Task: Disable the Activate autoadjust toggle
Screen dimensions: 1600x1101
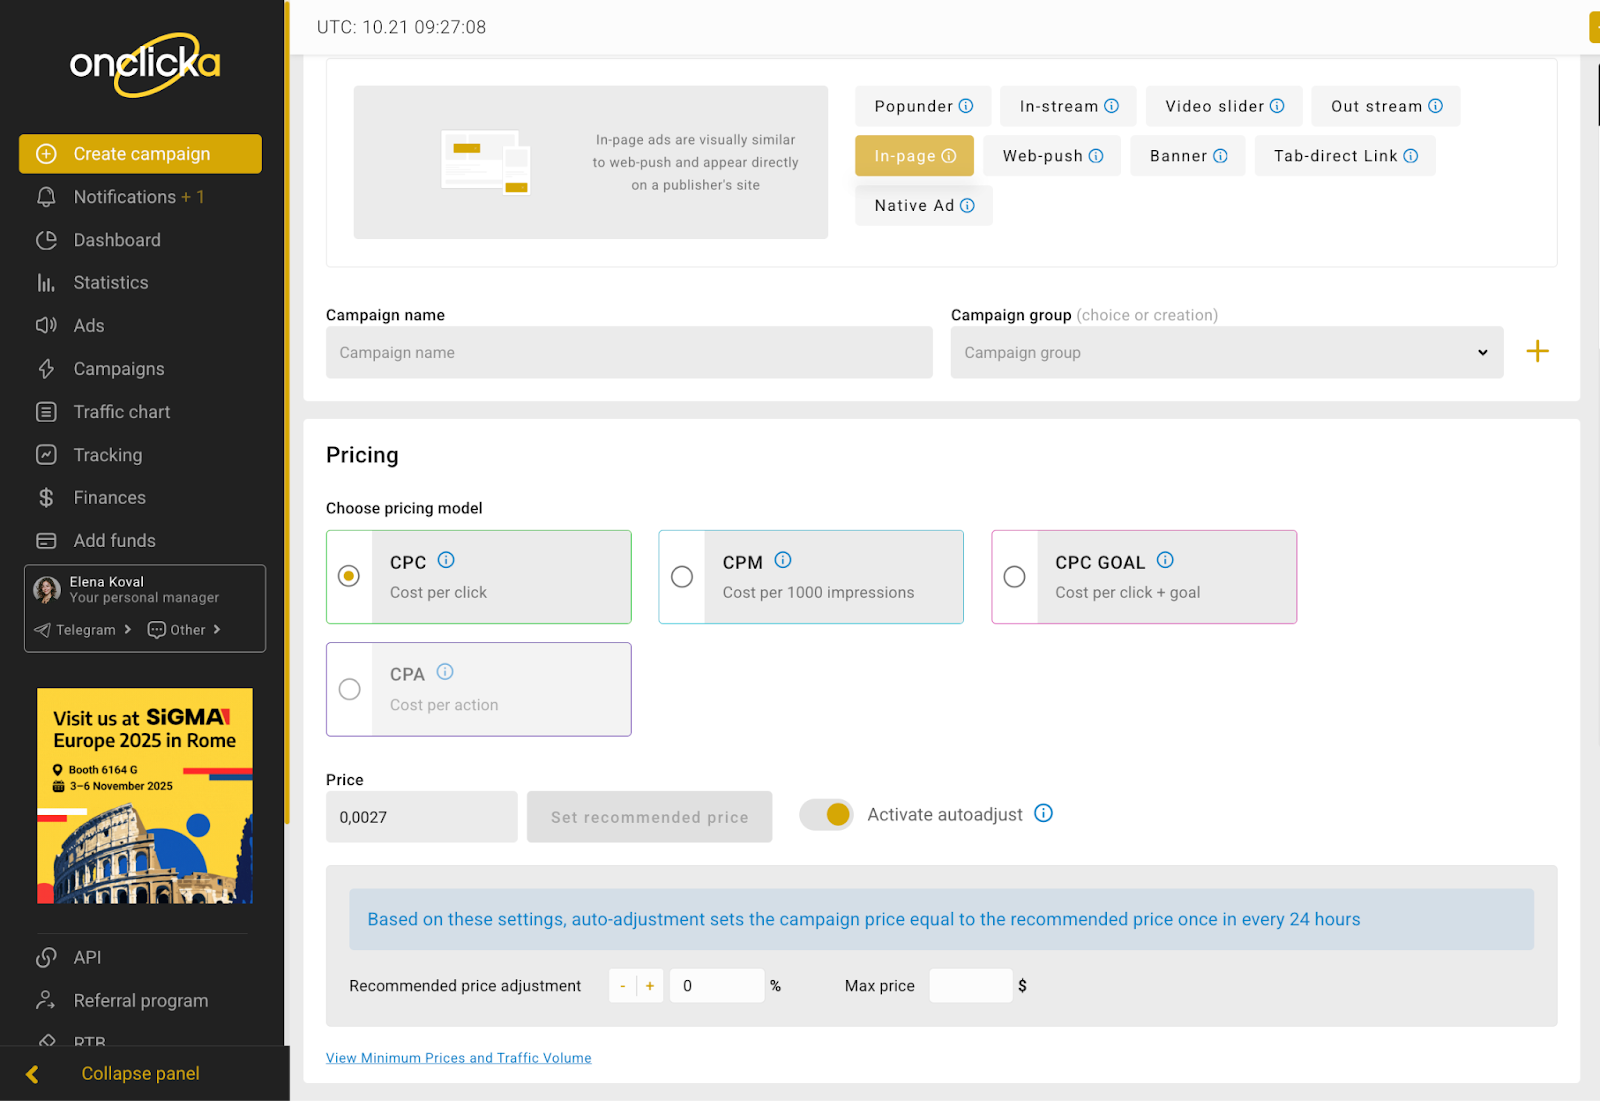Action: coord(826,814)
